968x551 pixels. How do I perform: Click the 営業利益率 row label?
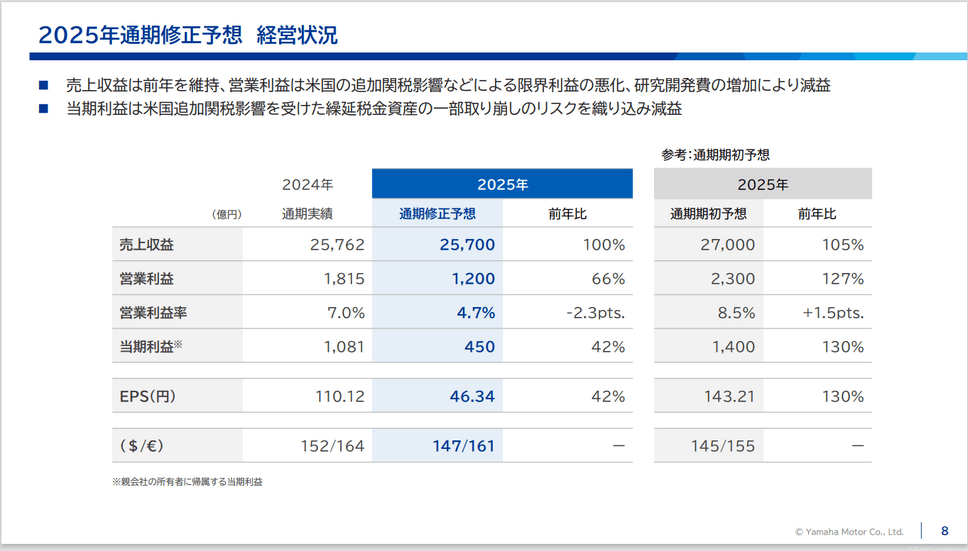tap(153, 313)
